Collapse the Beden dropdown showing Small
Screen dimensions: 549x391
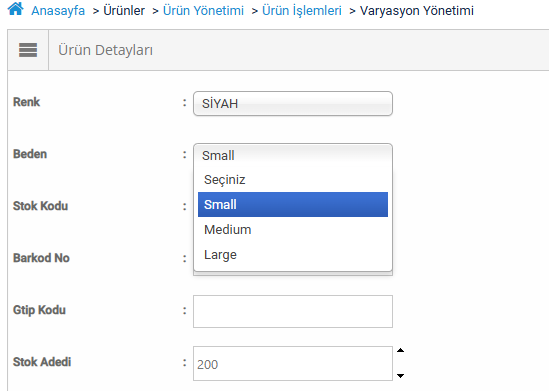293,155
